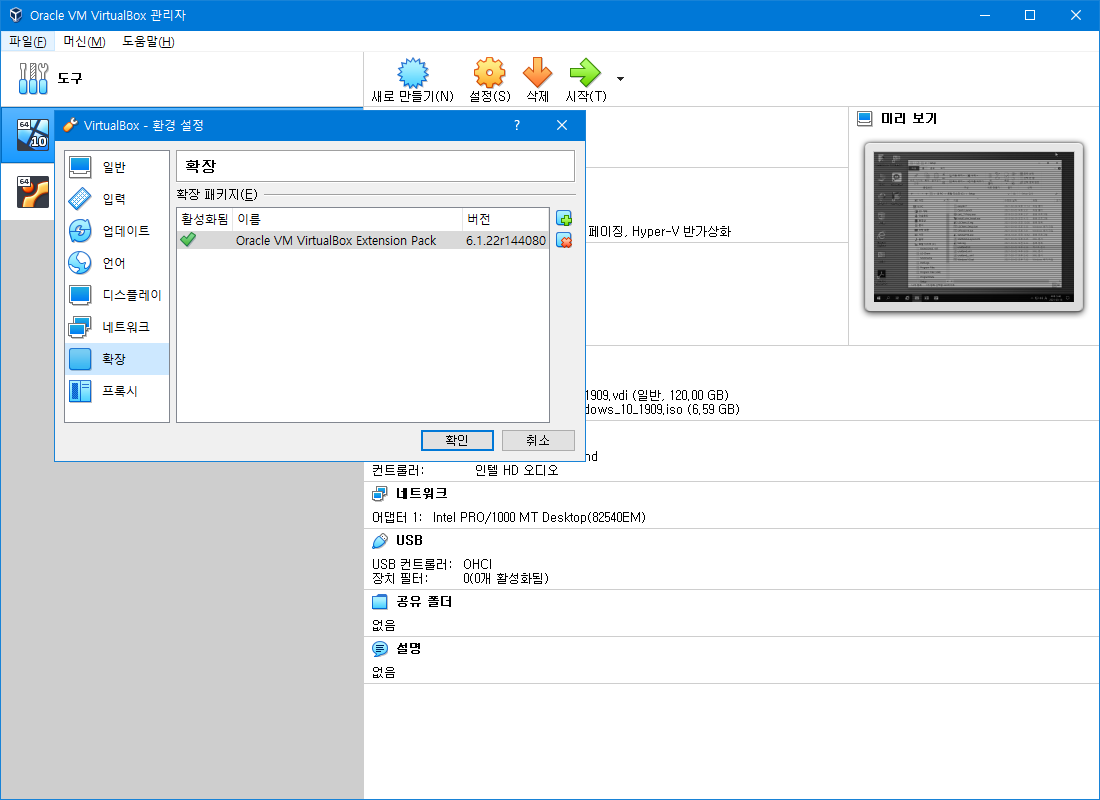1100x800 pixels.
Task: Click the 공유 폴더 folder icon
Action: coord(380,601)
